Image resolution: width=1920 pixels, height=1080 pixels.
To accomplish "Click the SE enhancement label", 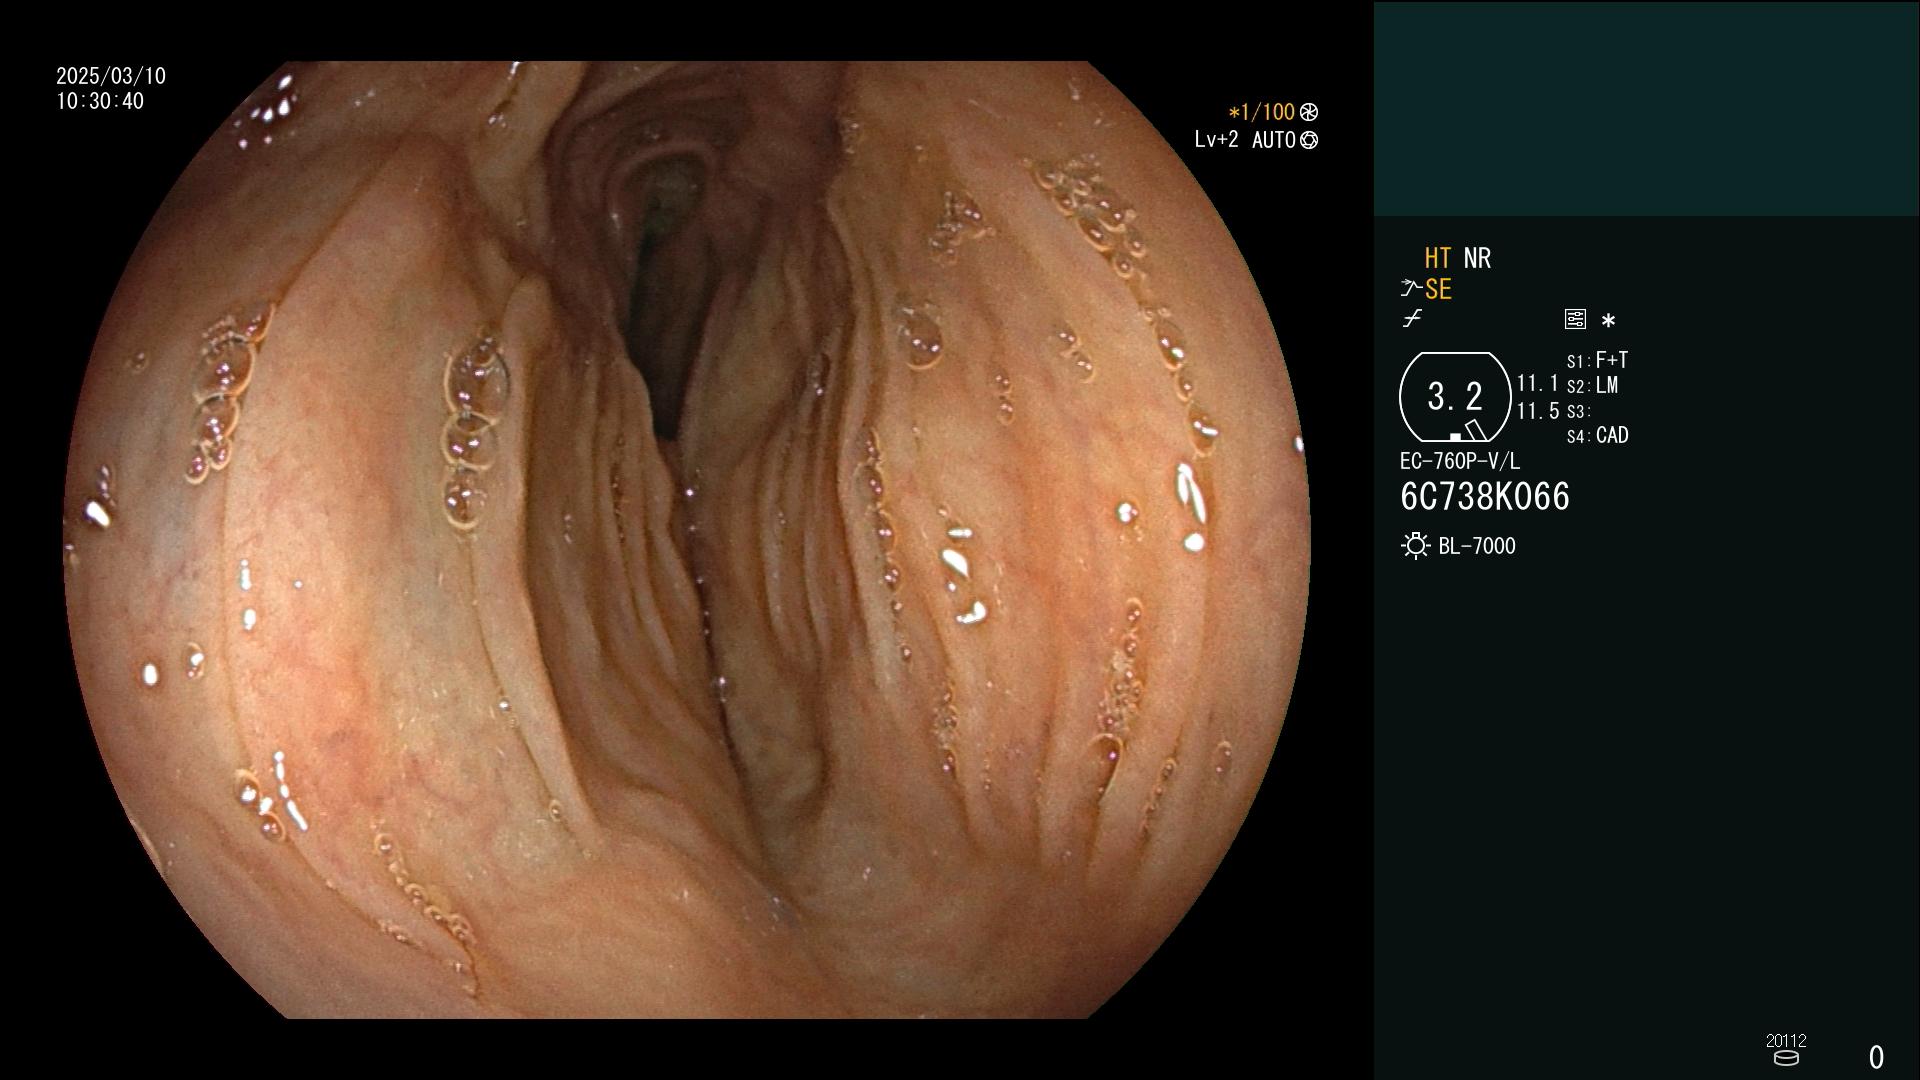I will click(x=1438, y=290).
